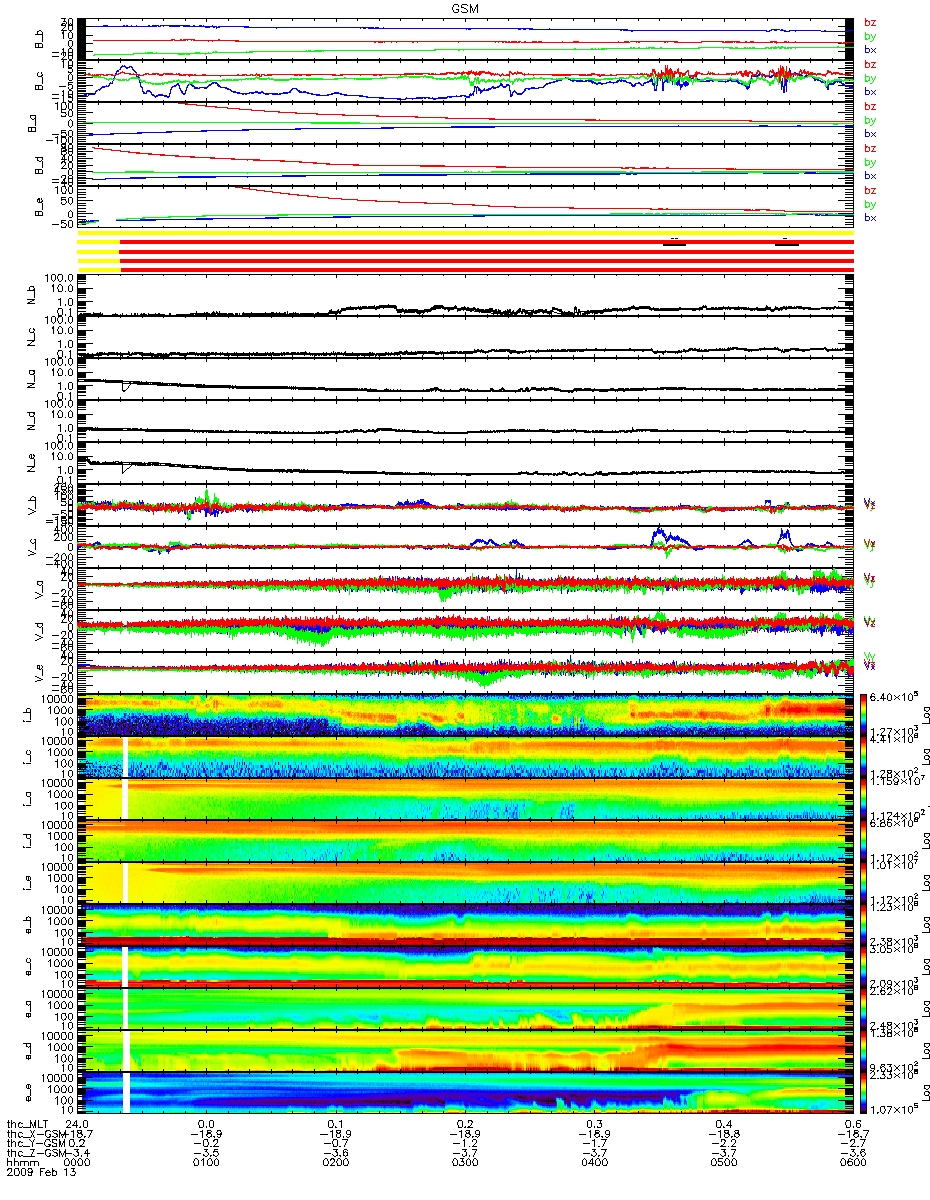Viewport: 930px width, 1200px height.
Task: Click the 0400 time tick label
Action: pyautogui.click(x=594, y=1163)
